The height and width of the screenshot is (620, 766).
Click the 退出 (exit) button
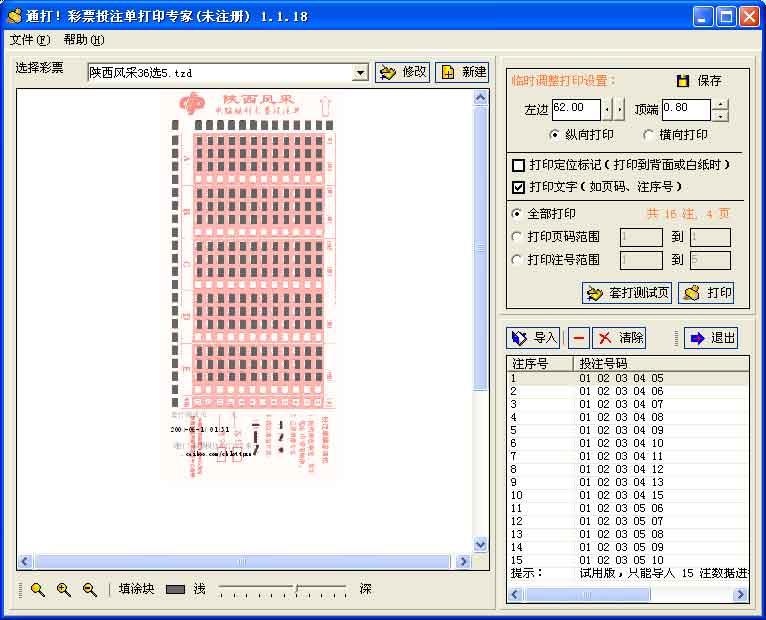712,338
